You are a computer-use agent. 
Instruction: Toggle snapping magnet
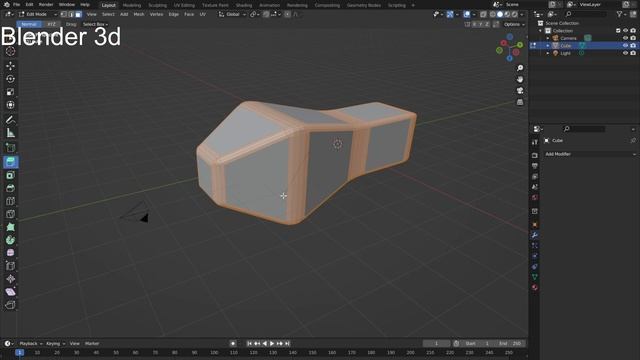[x=266, y=14]
